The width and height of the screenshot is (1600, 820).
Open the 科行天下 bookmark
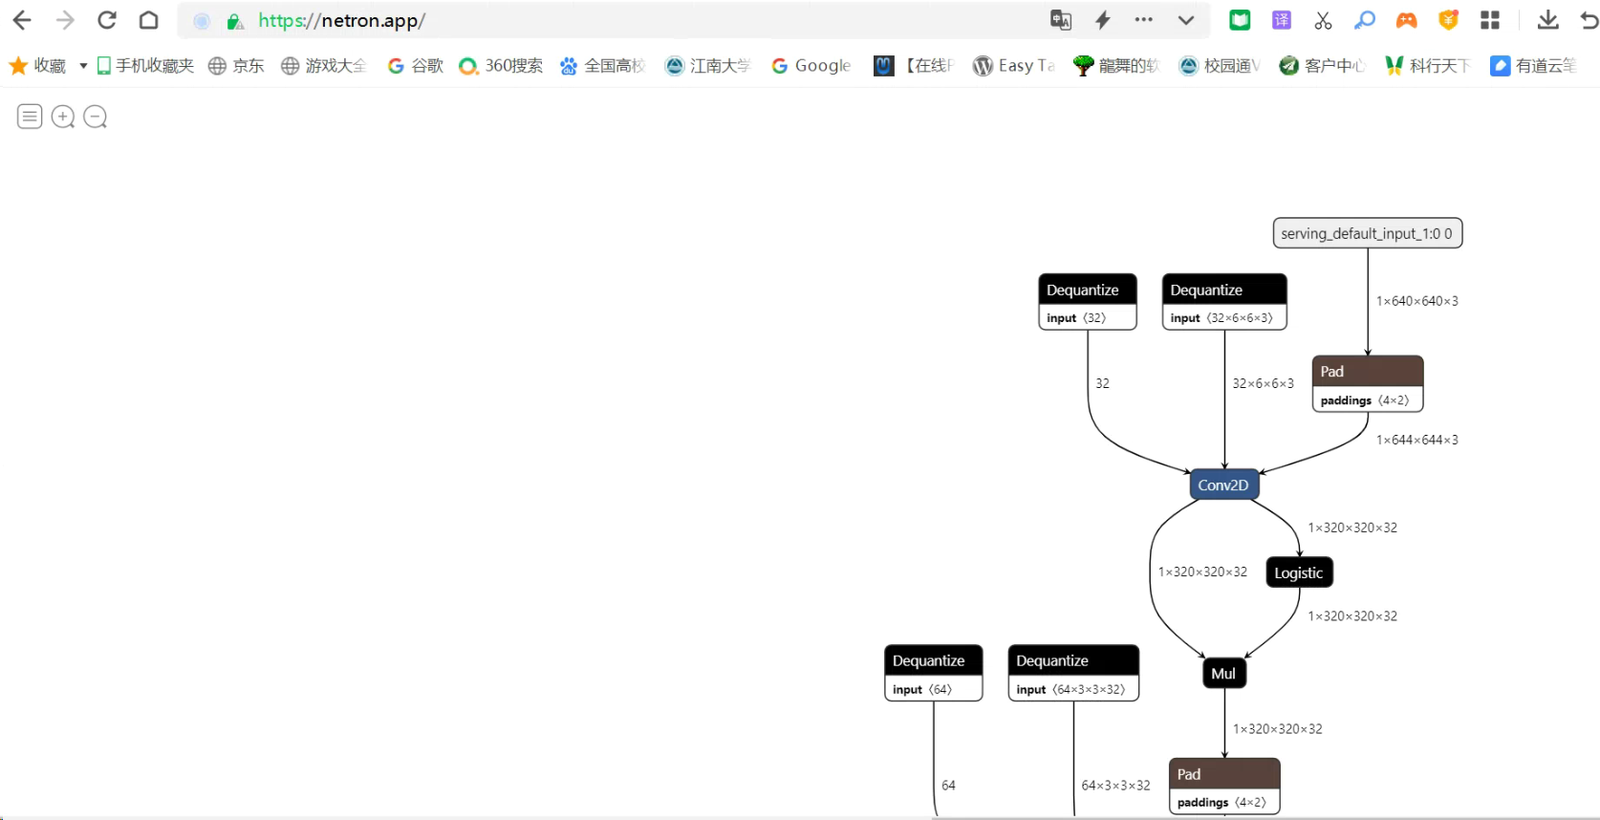1427,66
